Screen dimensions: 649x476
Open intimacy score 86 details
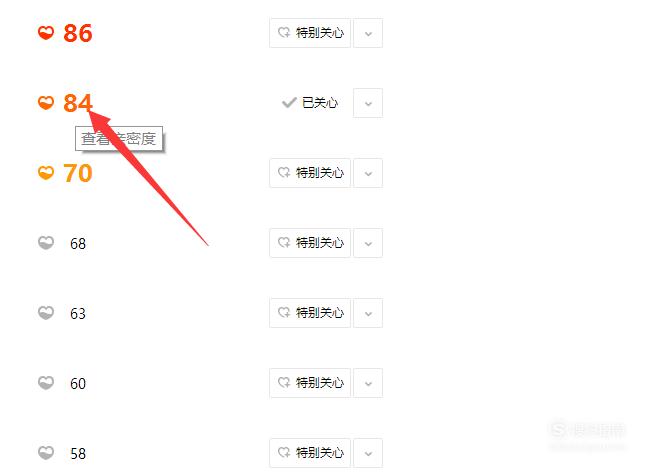(77, 33)
